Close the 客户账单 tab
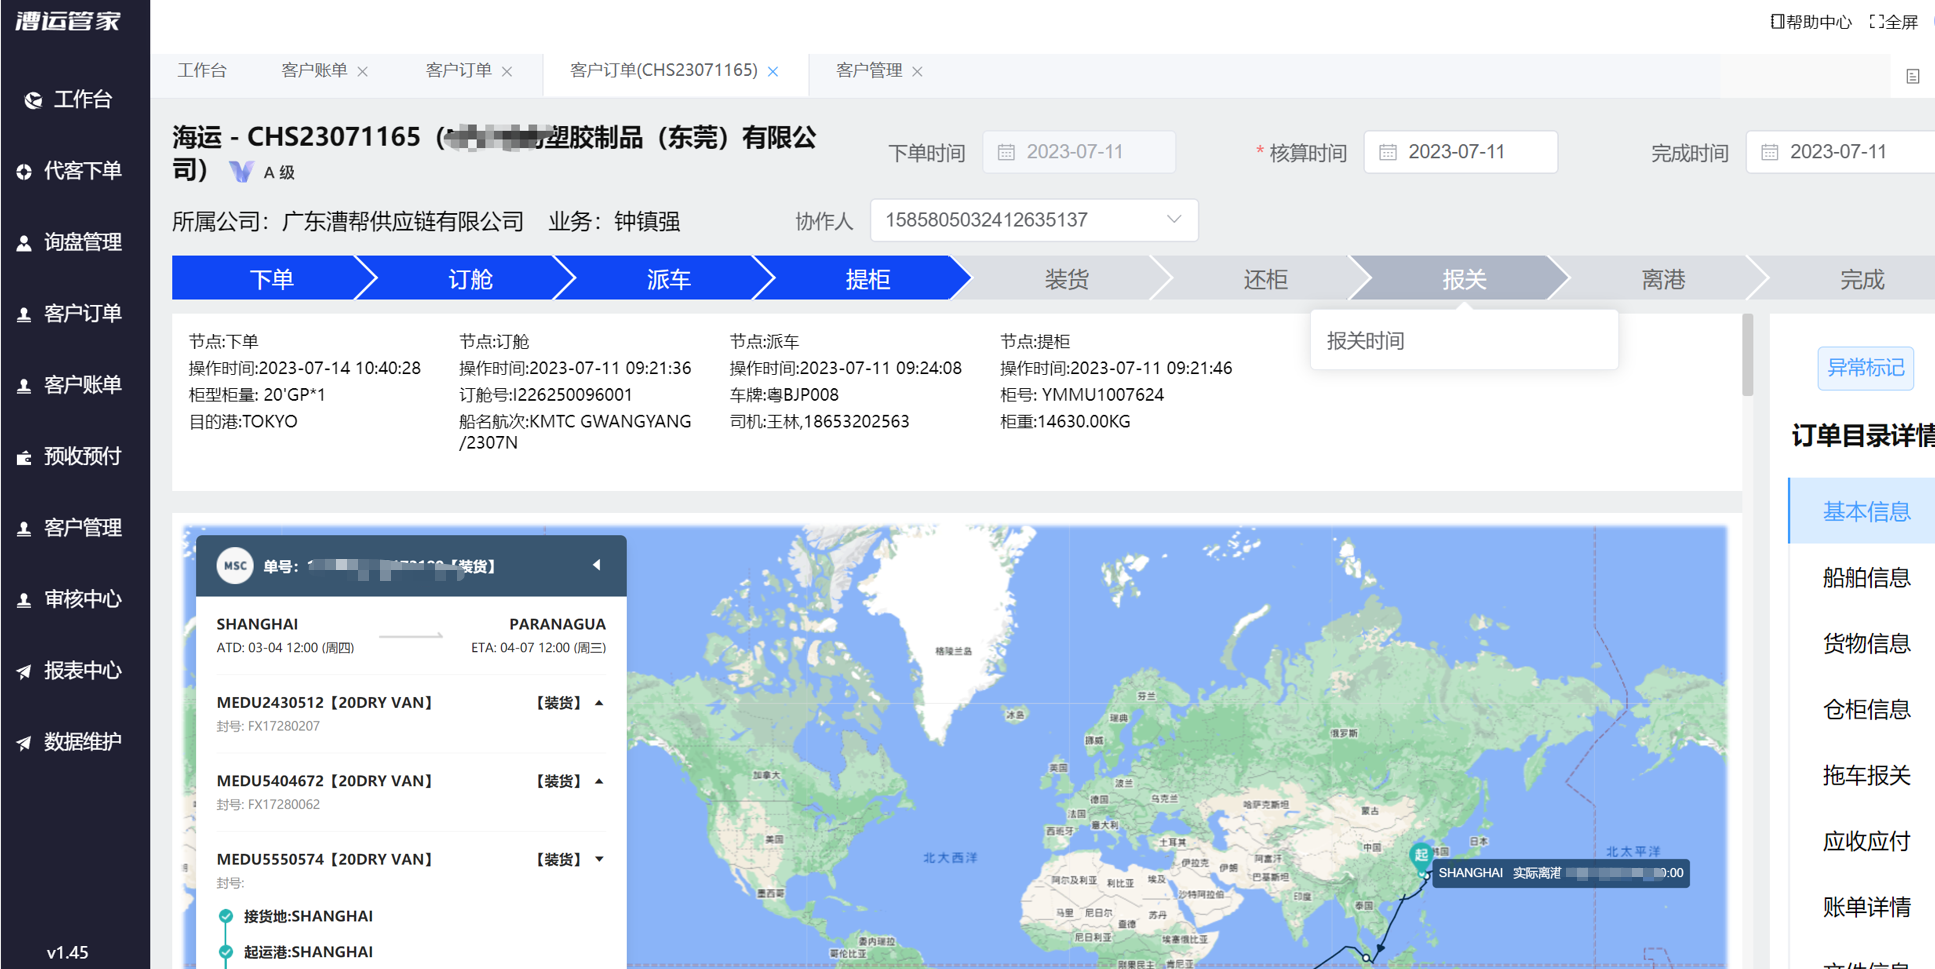 [363, 71]
